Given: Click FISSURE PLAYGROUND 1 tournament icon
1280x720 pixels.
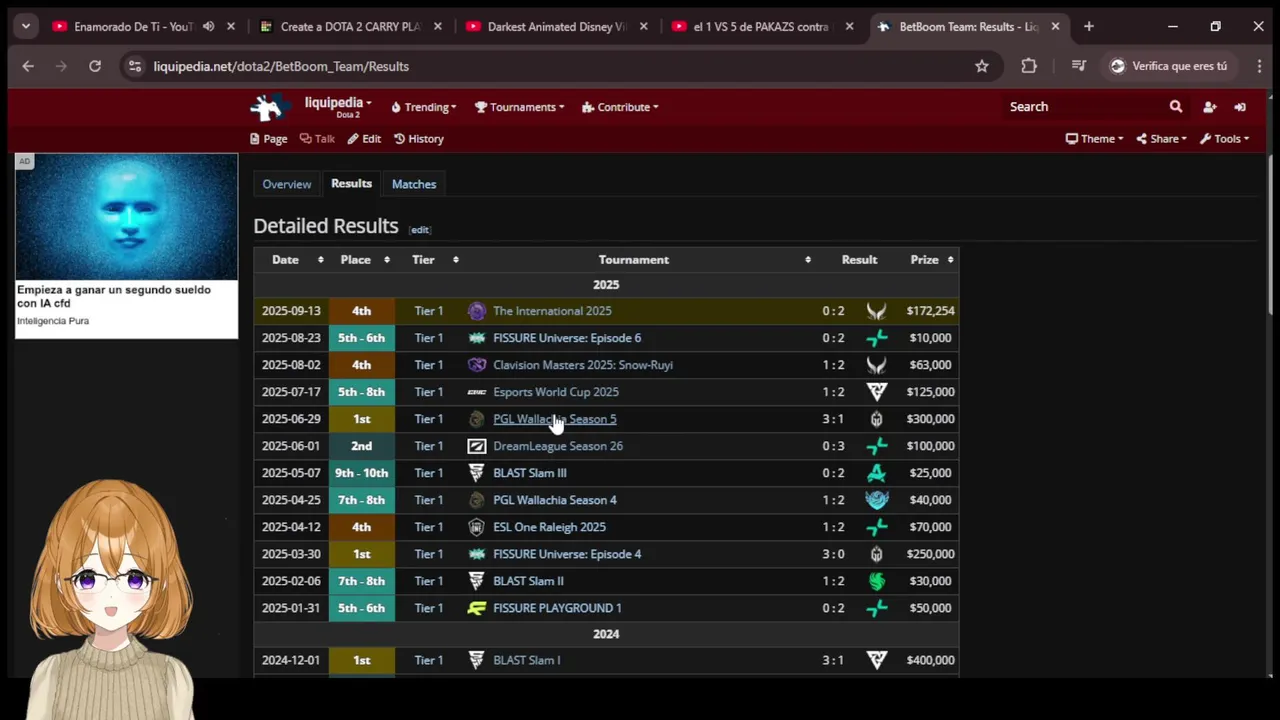Looking at the screenshot, I should [477, 608].
